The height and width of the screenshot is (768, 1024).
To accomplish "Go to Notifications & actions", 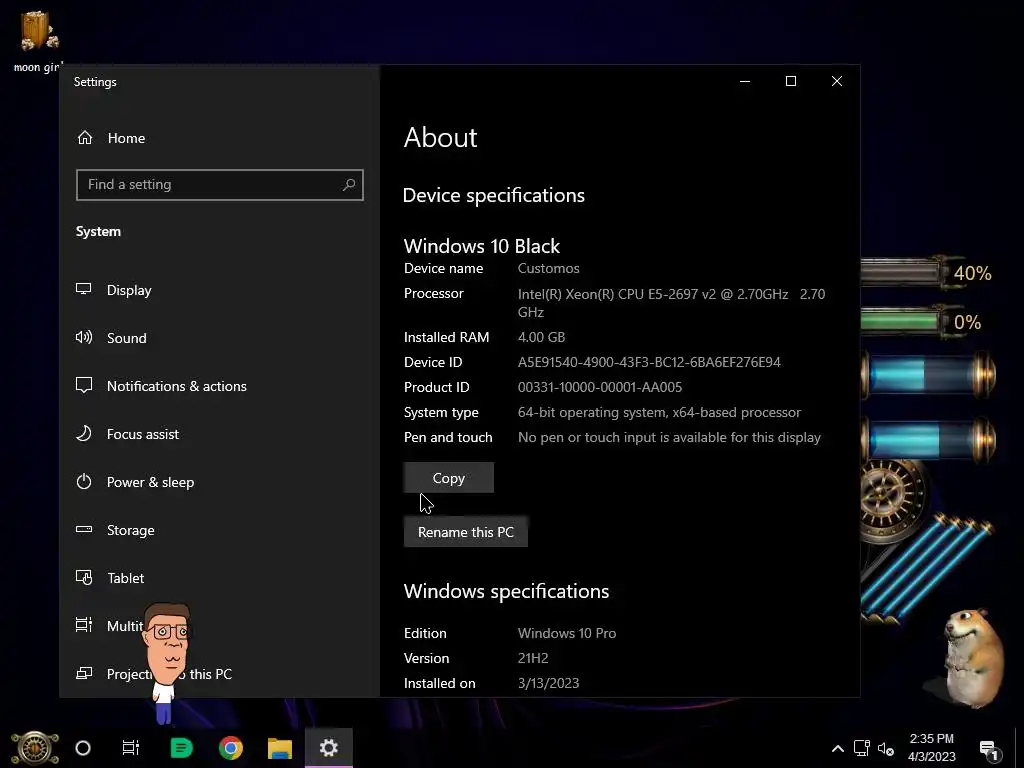I will (177, 386).
